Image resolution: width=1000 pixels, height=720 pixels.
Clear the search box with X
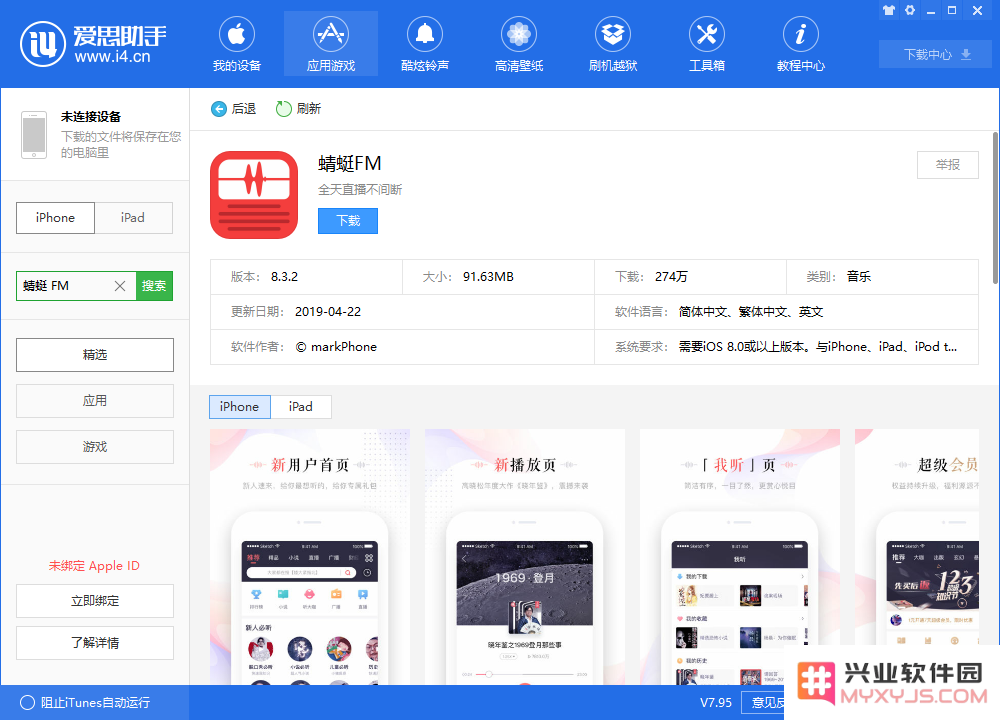[120, 286]
